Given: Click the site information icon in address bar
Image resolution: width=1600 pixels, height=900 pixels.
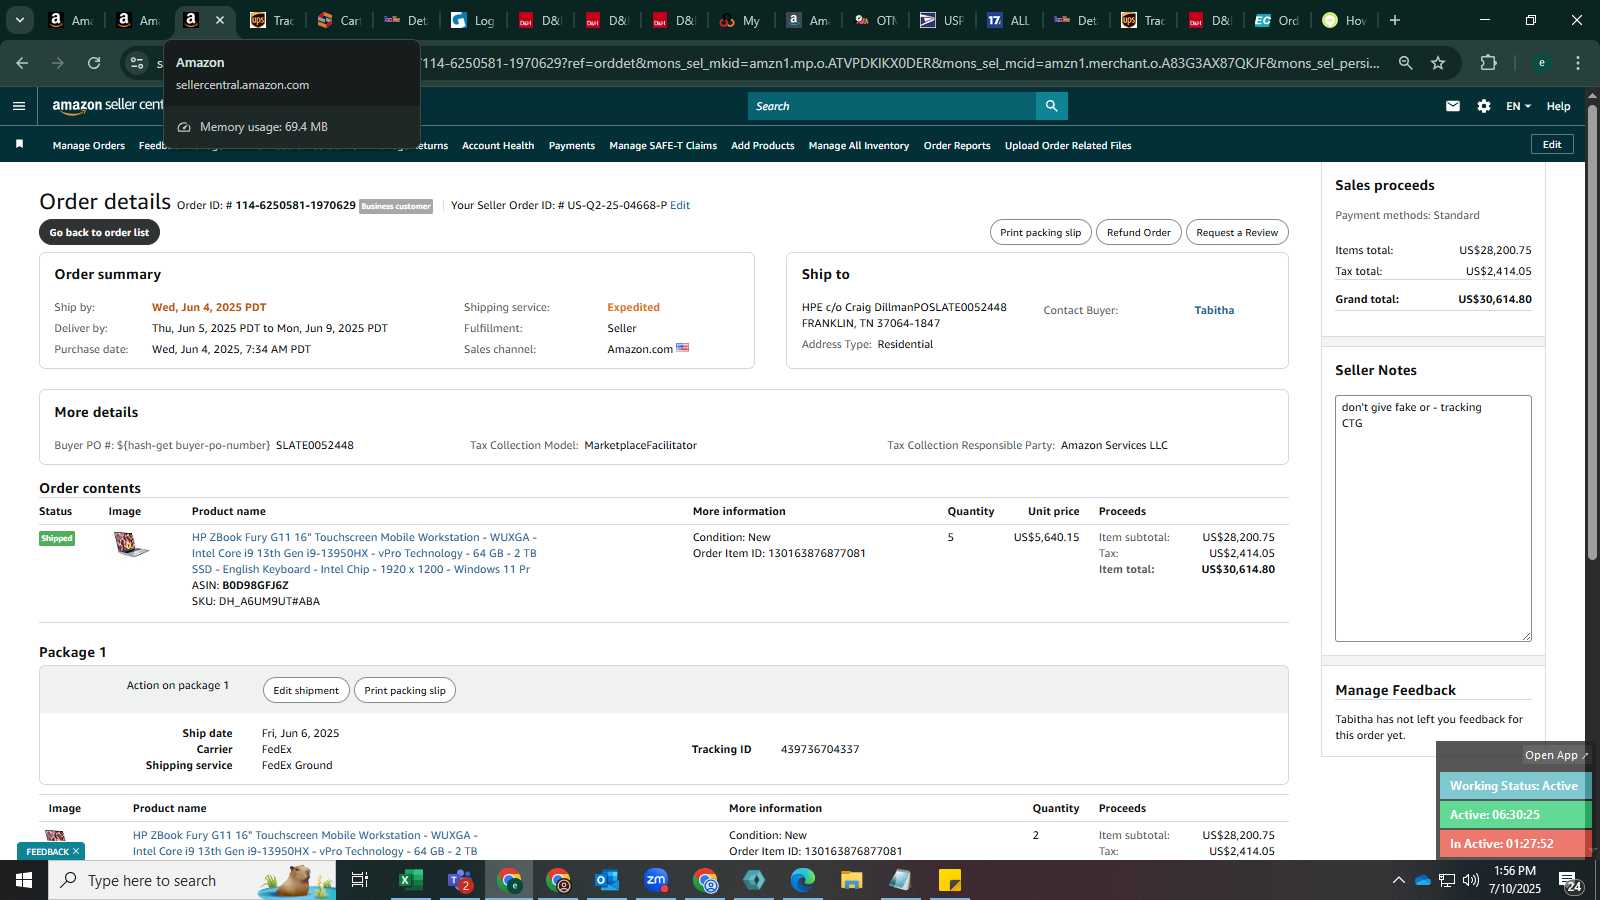Looking at the screenshot, I should [137, 63].
